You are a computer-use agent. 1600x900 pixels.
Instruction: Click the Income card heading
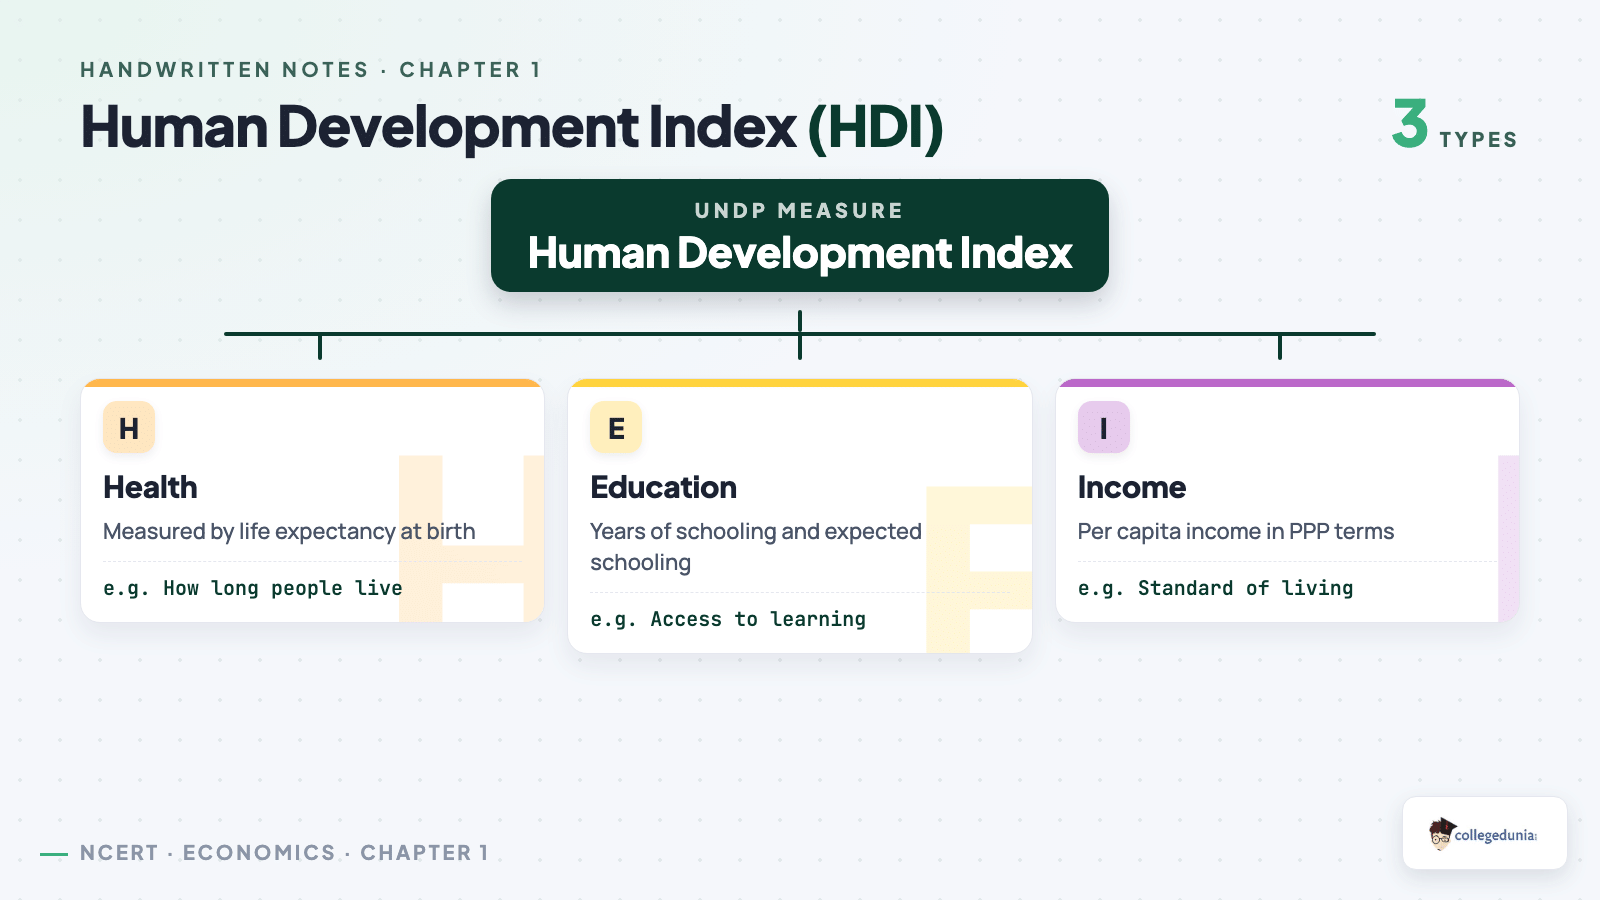point(1132,487)
